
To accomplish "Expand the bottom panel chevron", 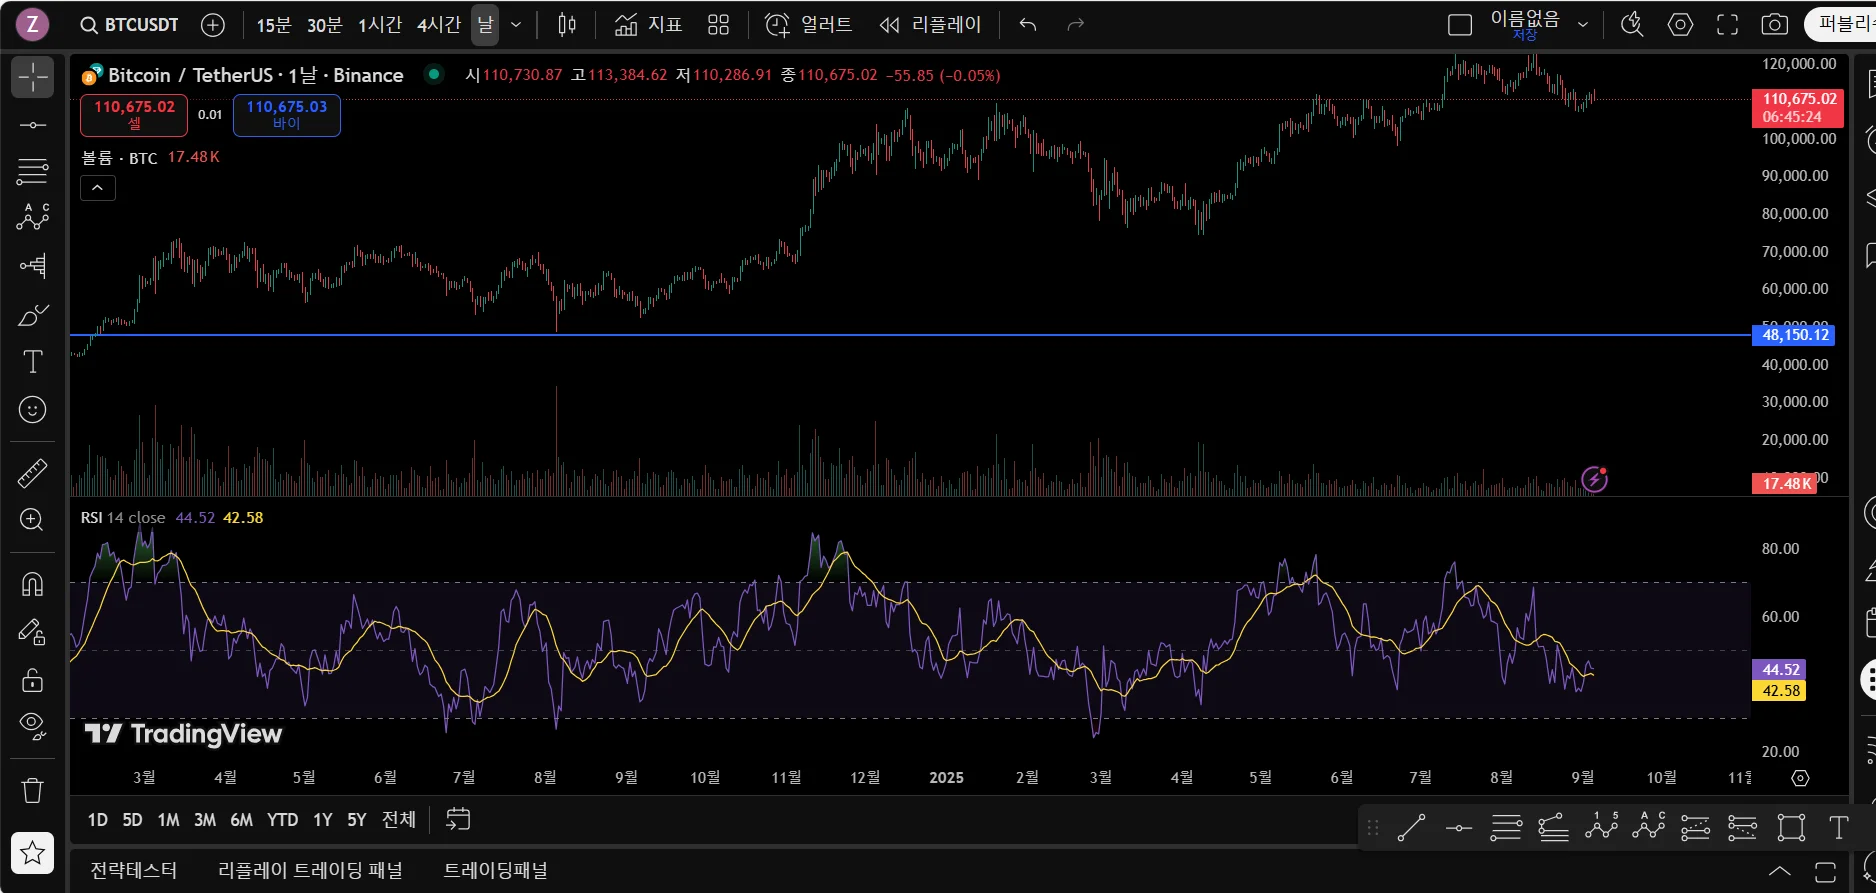I will pyautogui.click(x=1780, y=872).
